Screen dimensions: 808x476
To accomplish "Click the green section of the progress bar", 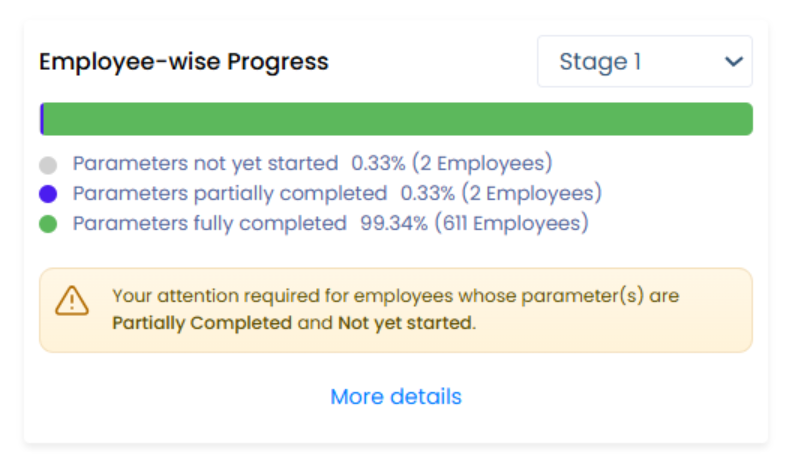I will click(400, 119).
